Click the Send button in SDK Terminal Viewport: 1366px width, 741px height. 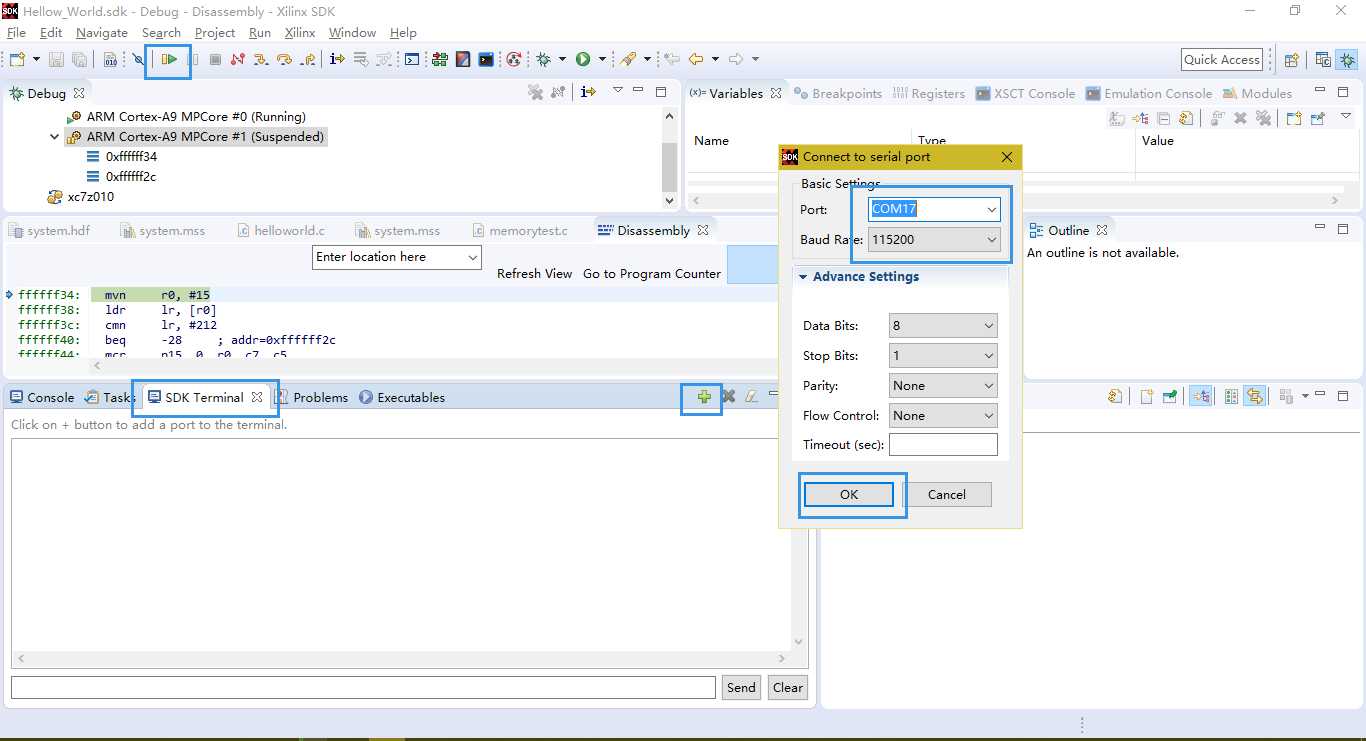tap(741, 687)
